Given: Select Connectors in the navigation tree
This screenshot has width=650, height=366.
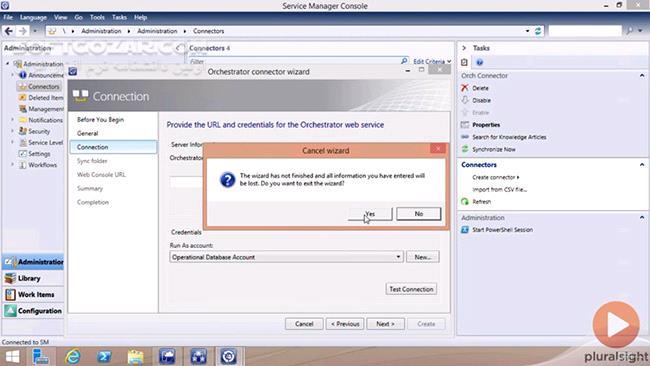Looking at the screenshot, I should (x=44, y=87).
